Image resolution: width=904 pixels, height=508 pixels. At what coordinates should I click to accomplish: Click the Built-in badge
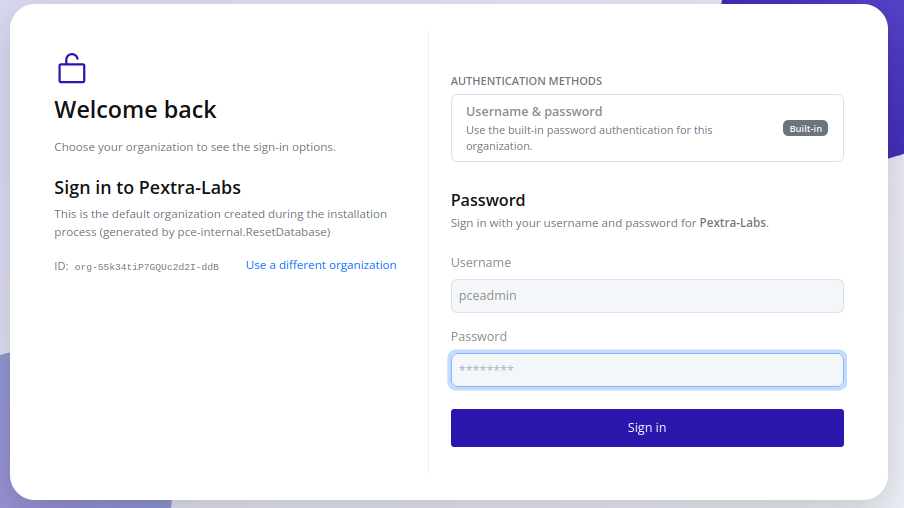(805, 128)
